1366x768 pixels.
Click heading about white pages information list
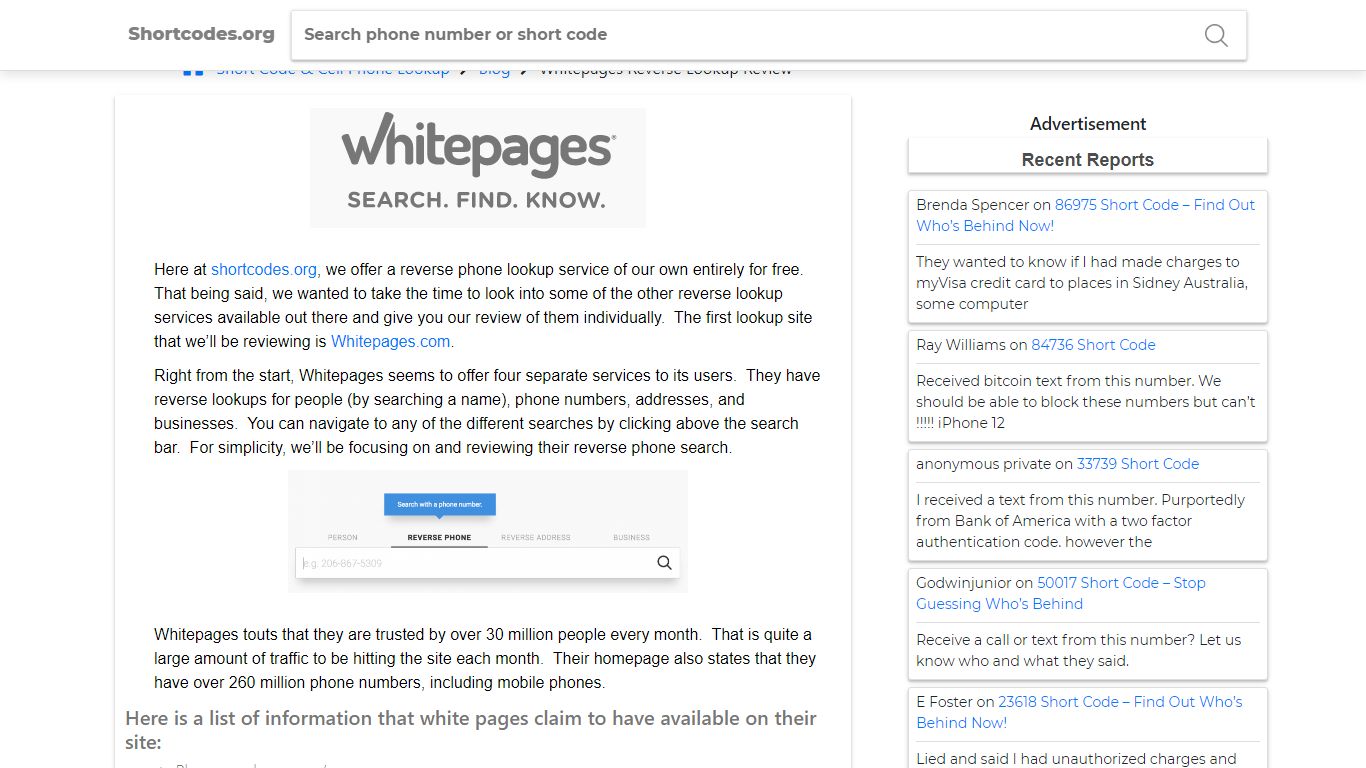471,730
